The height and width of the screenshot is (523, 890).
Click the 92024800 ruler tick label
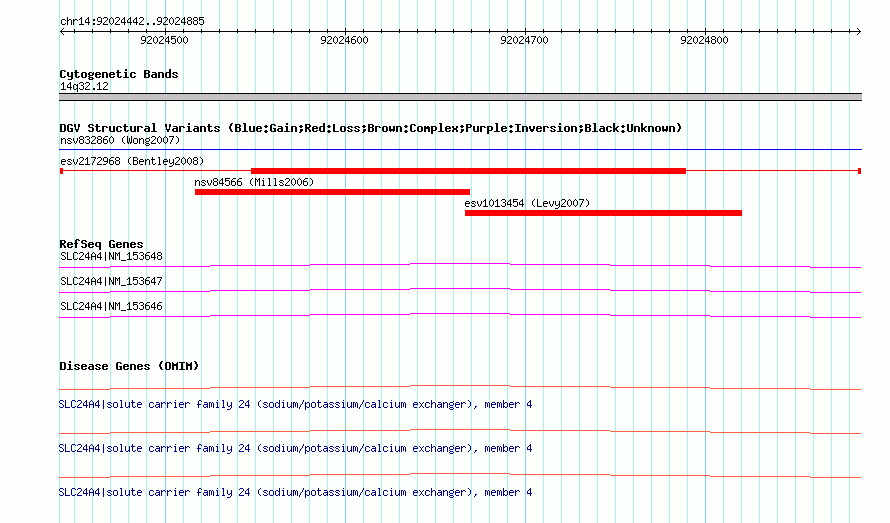(x=704, y=40)
